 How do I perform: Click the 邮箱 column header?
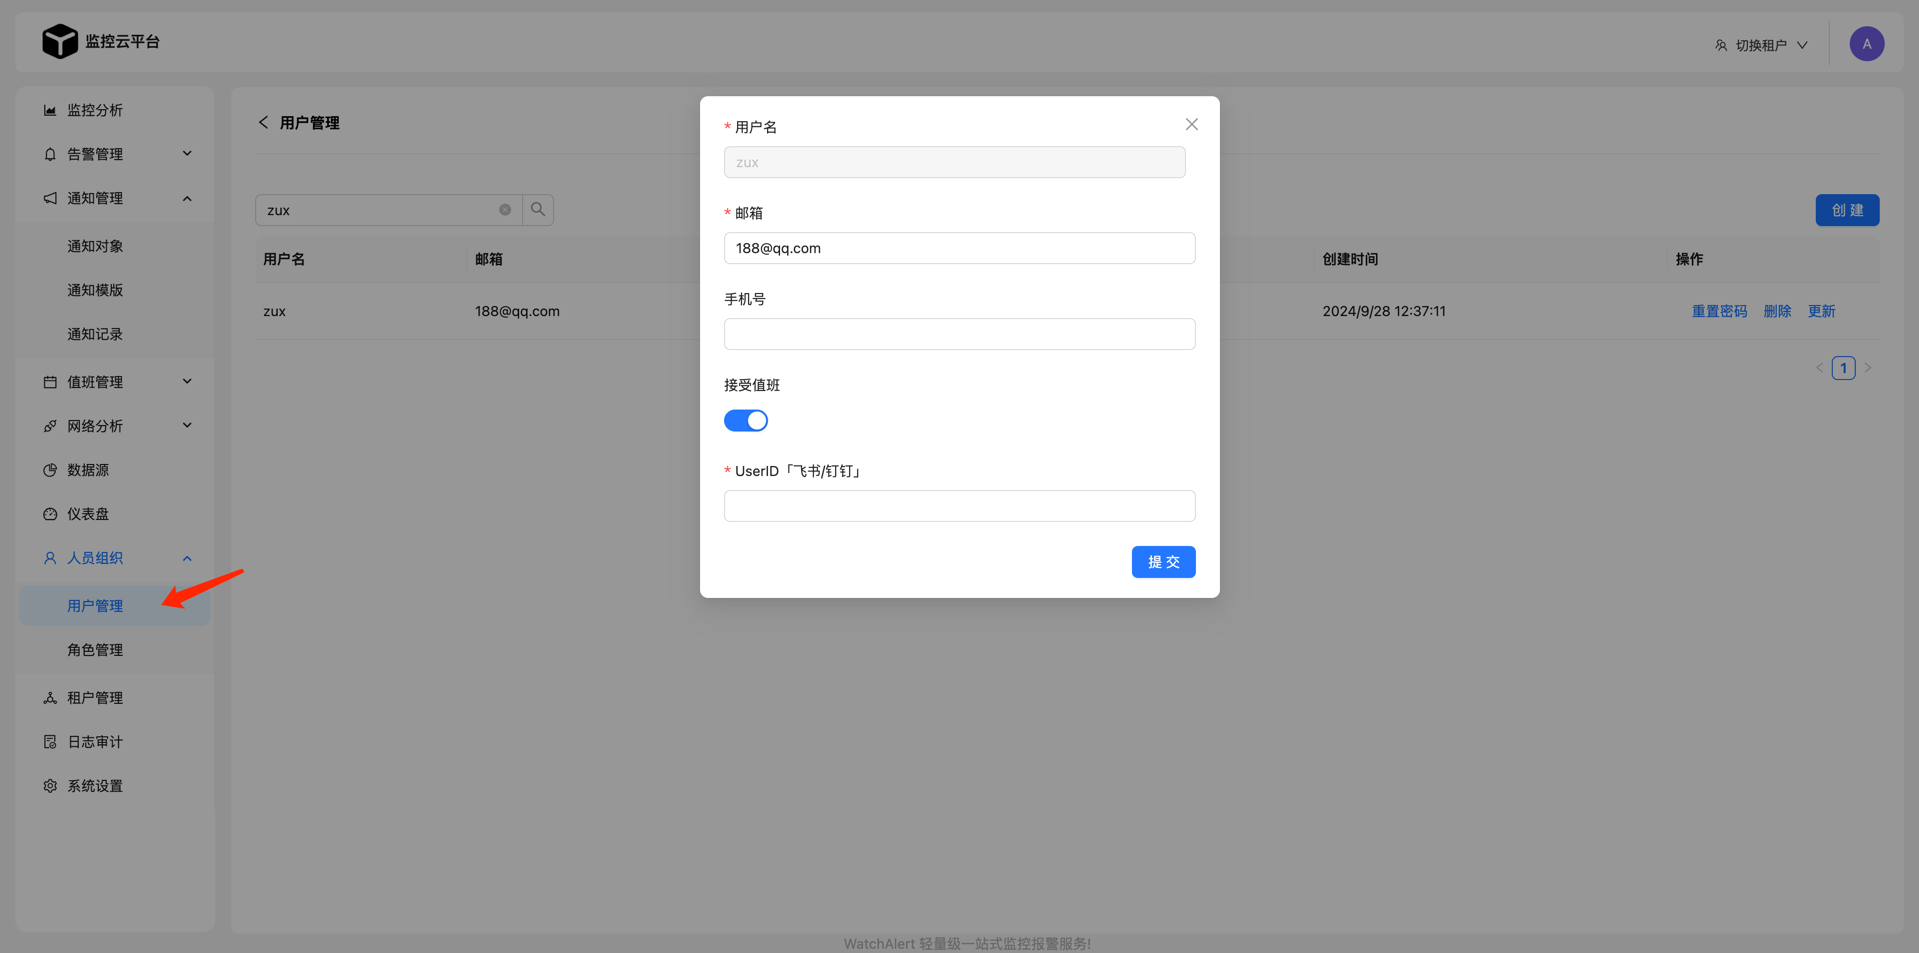[x=489, y=259]
